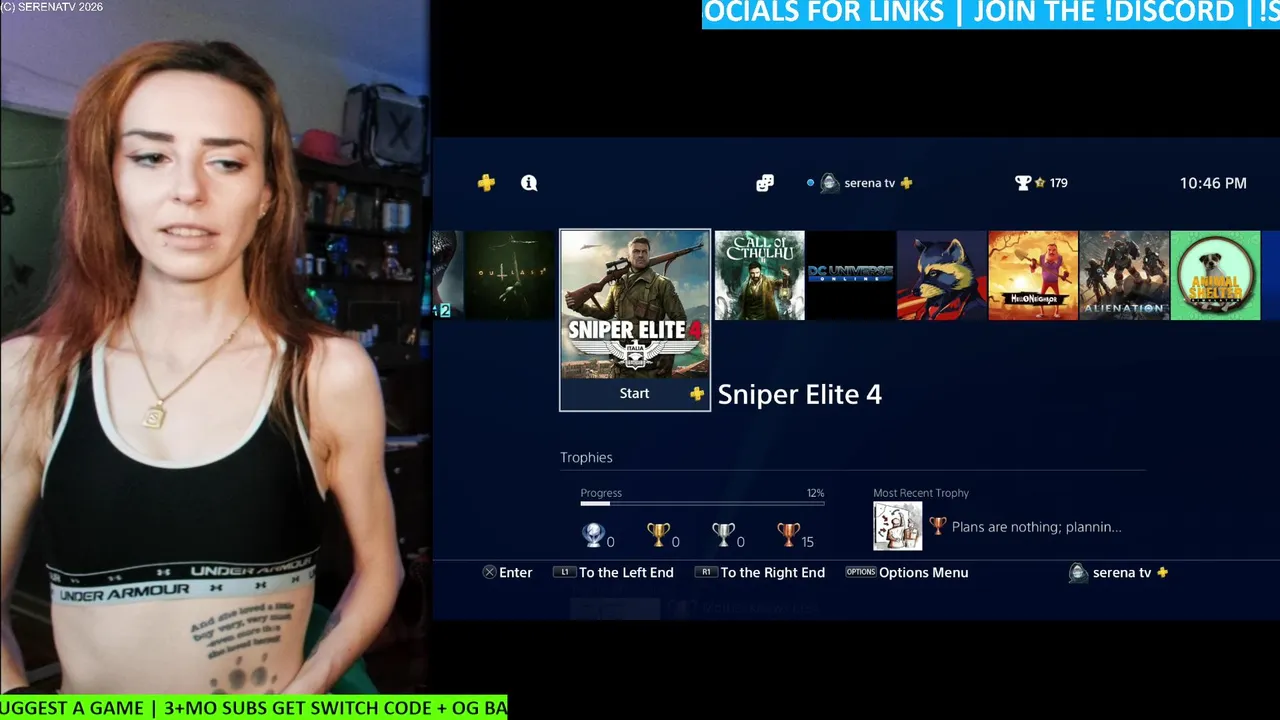Click L1 To the Left End hint
Viewport: 1280px width, 720px height.
pos(613,573)
